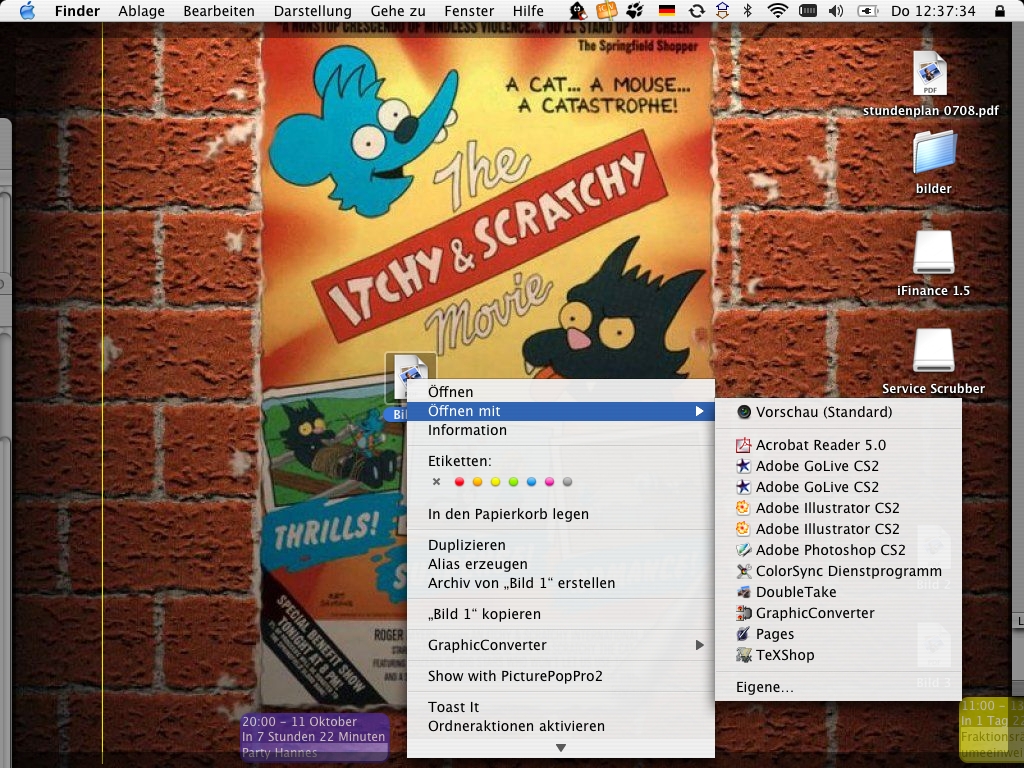Remove the label with the x under Etiketten
The height and width of the screenshot is (768, 1024).
[x=436, y=482]
